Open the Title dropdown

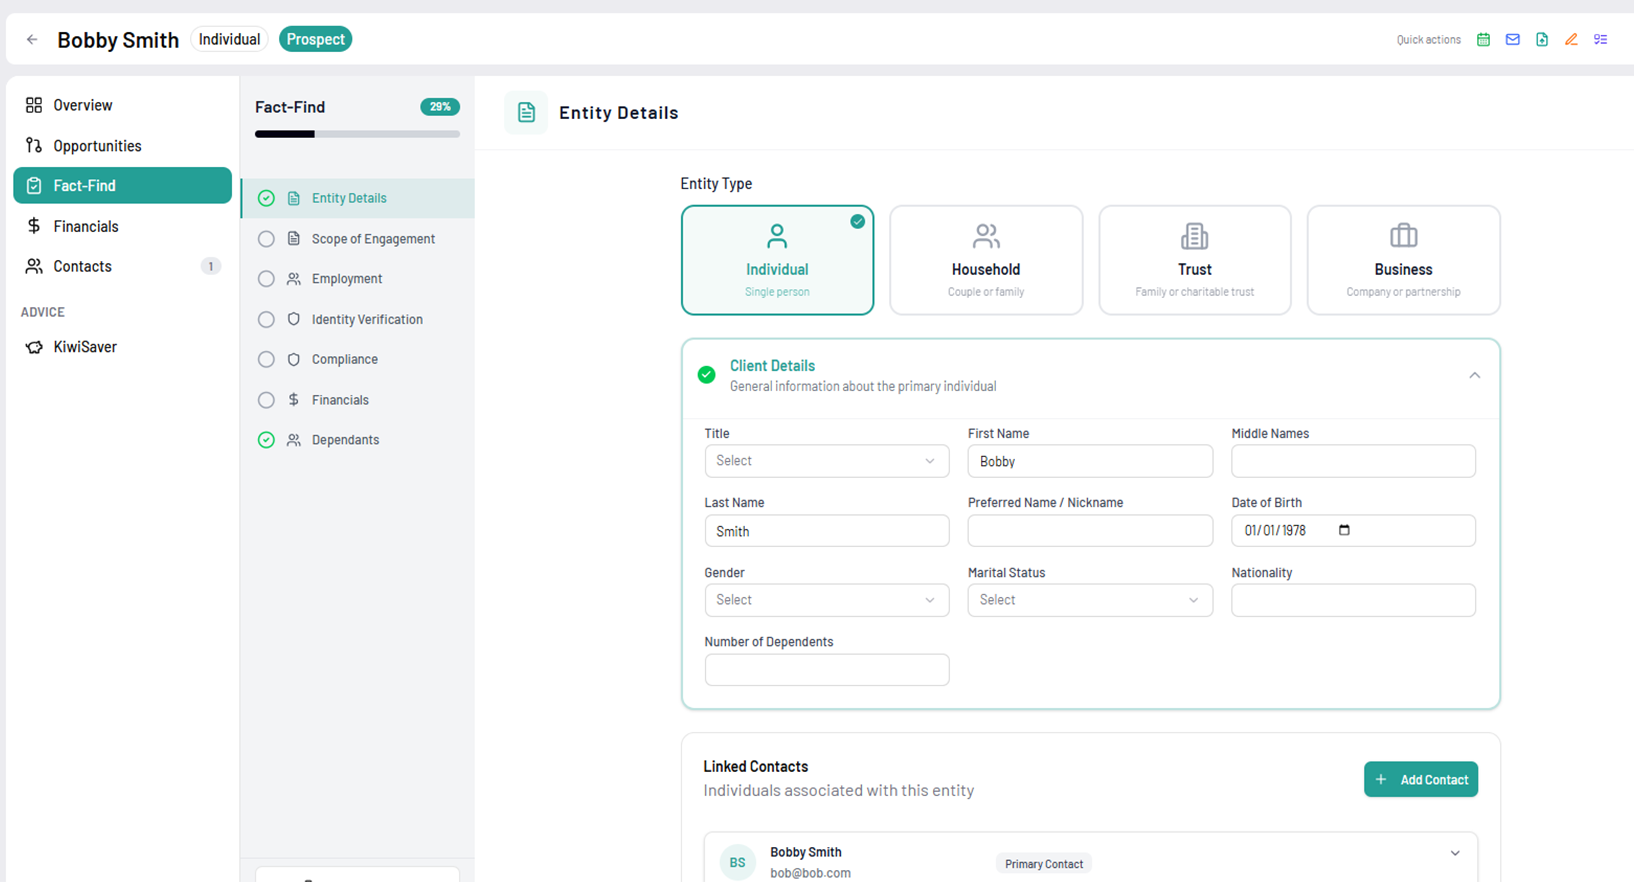(826, 461)
